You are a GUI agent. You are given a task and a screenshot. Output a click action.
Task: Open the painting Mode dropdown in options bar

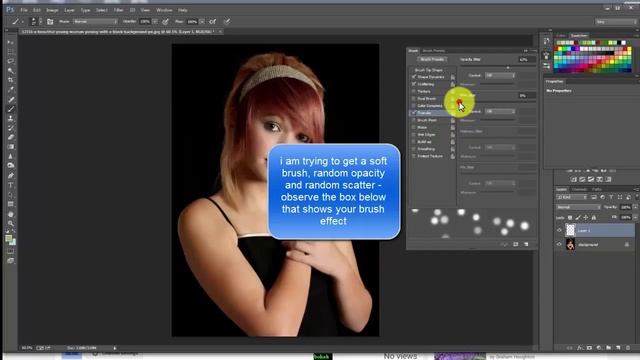[95, 22]
